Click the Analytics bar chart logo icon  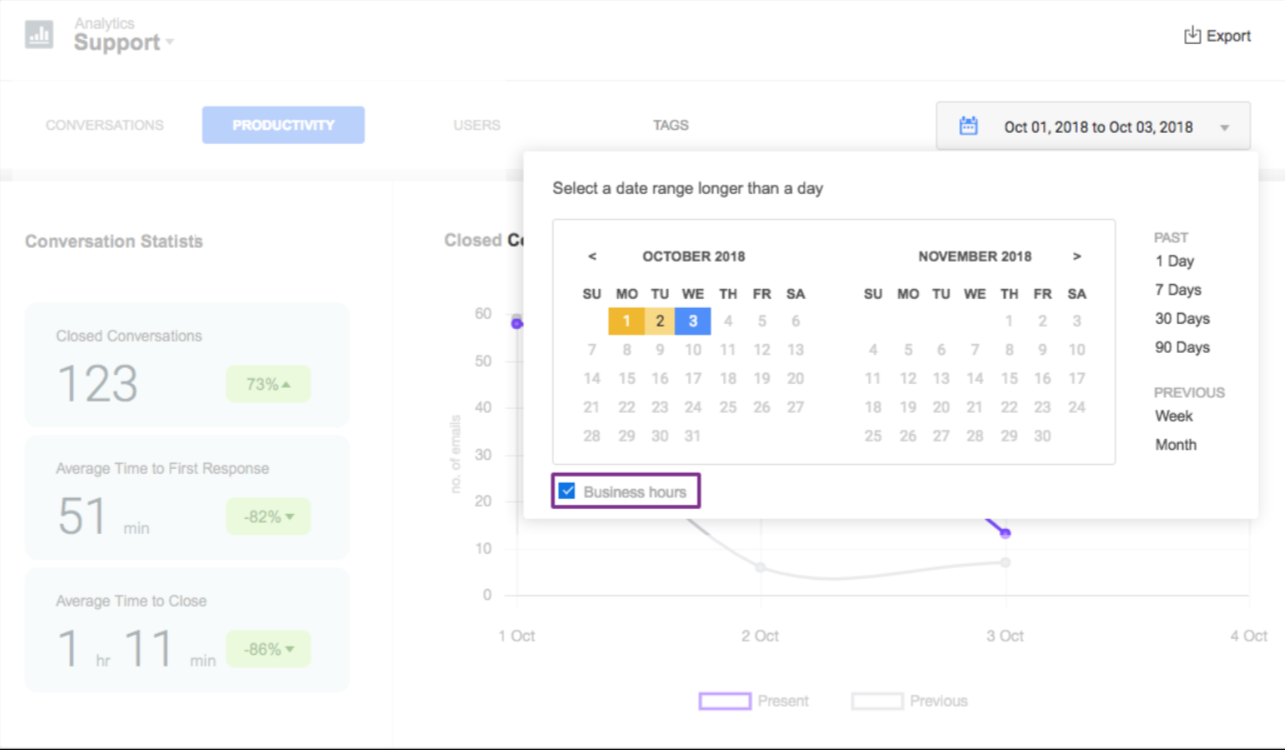coord(39,35)
